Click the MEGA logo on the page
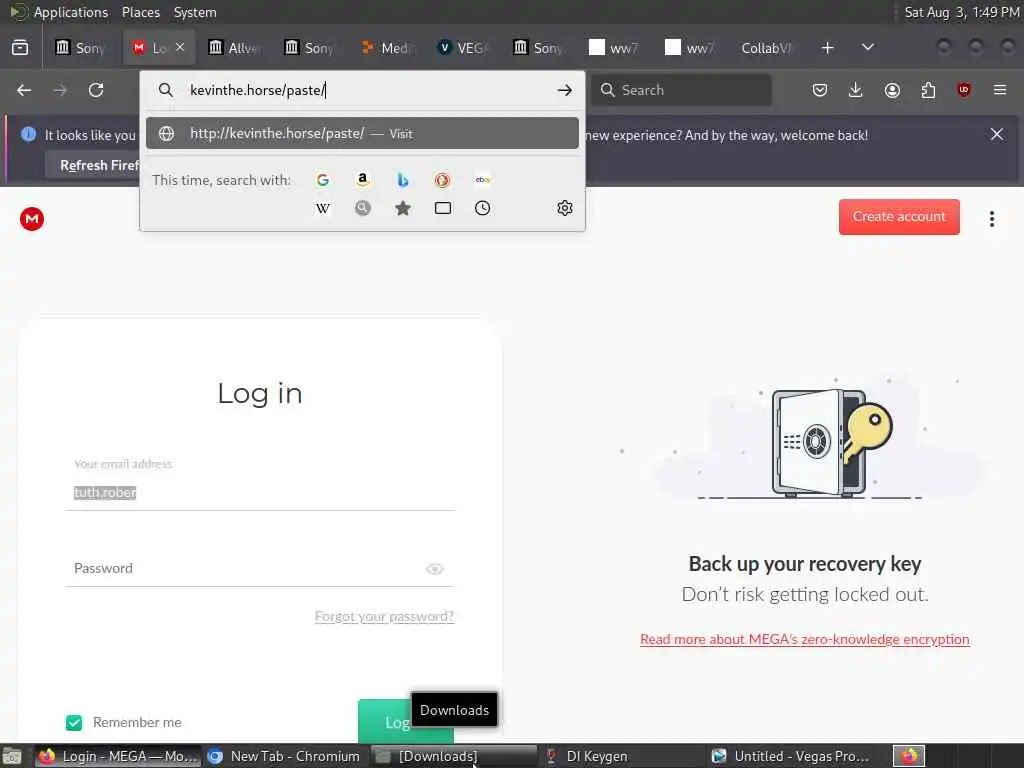 pyautogui.click(x=32, y=219)
